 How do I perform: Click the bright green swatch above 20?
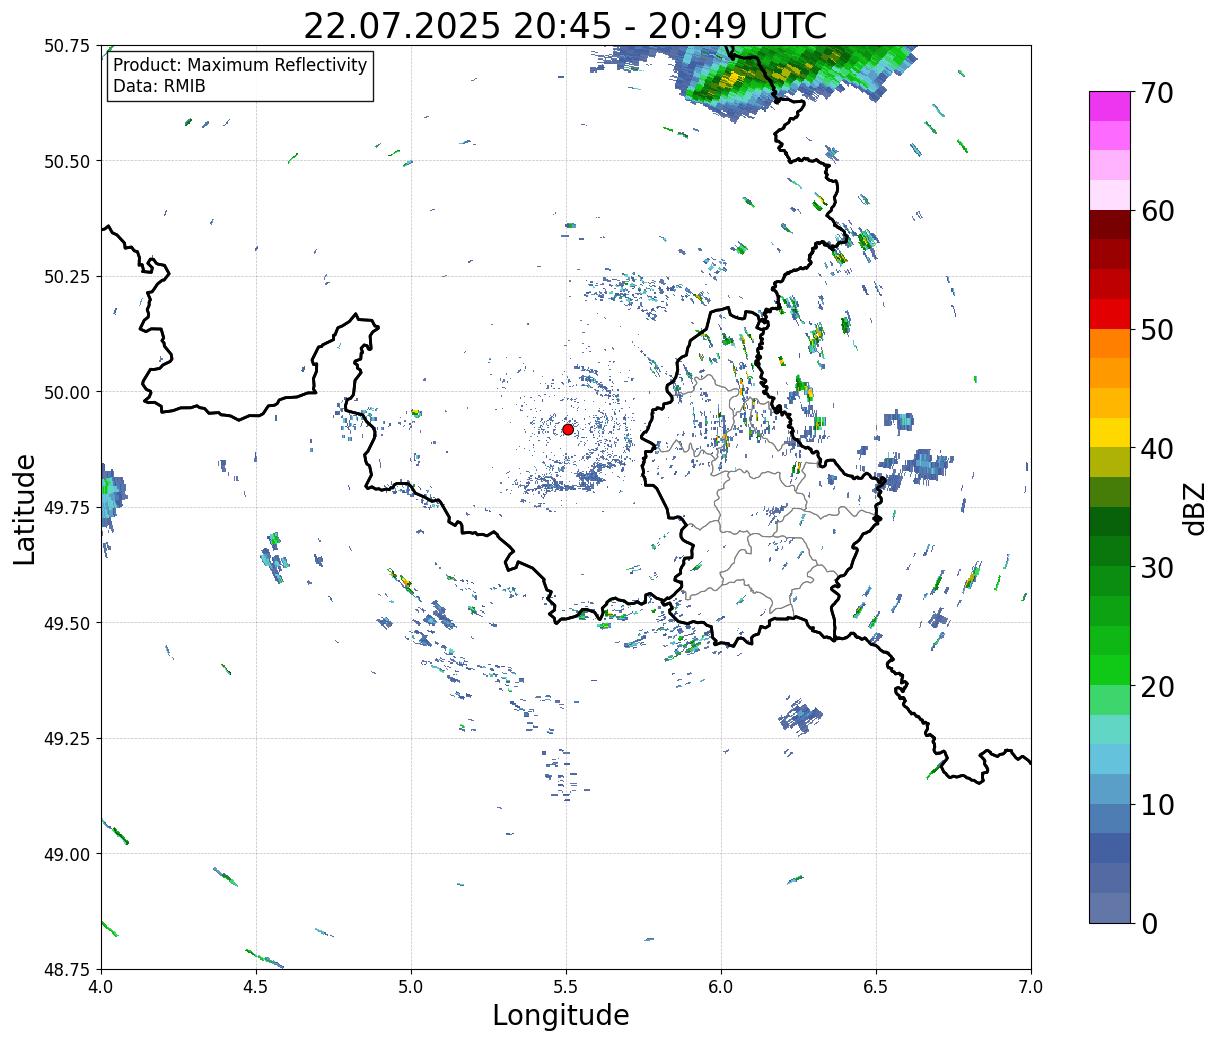(x=1110, y=670)
